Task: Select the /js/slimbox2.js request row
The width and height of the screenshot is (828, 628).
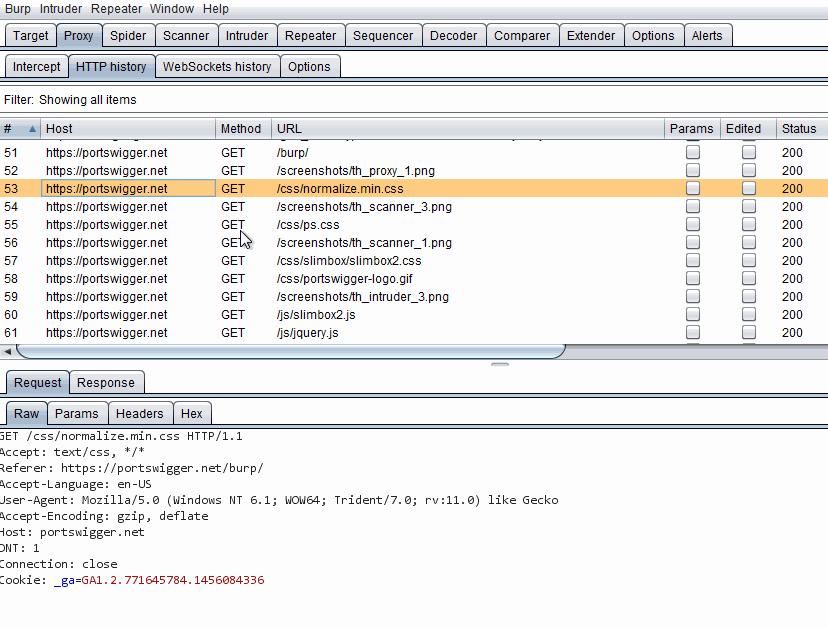Action: [x=315, y=315]
